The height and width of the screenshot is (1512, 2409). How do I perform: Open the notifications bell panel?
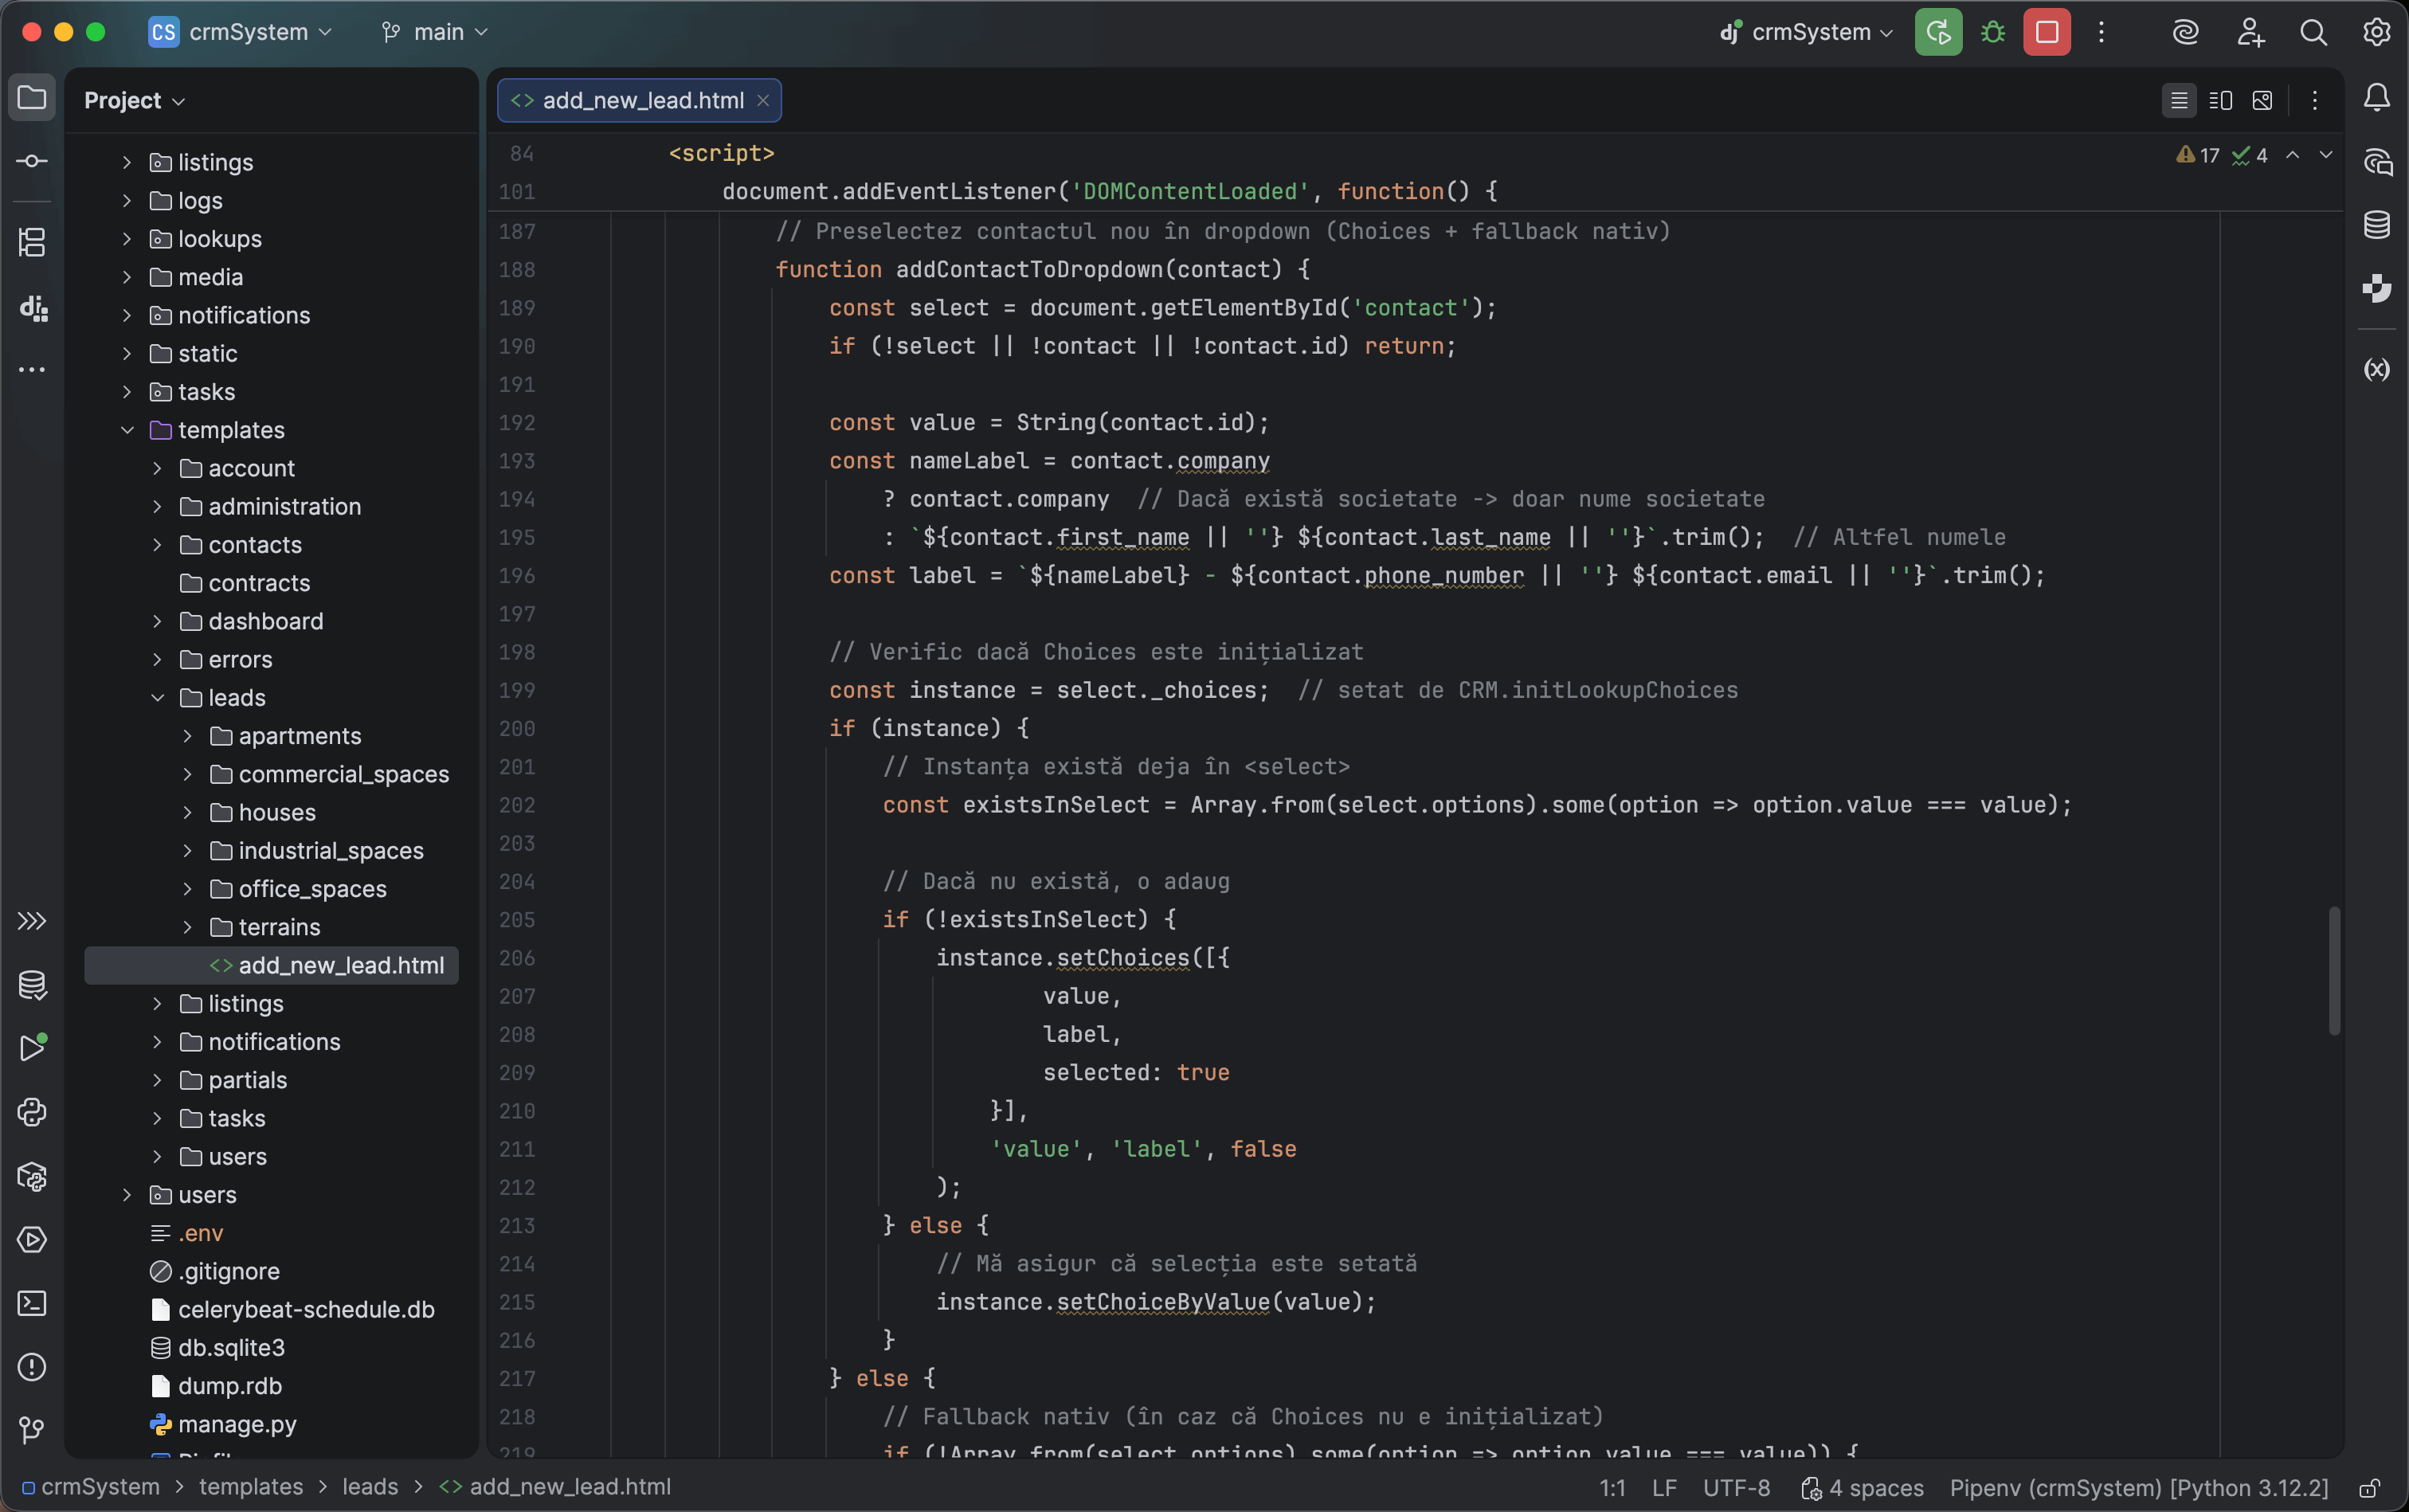[2377, 97]
